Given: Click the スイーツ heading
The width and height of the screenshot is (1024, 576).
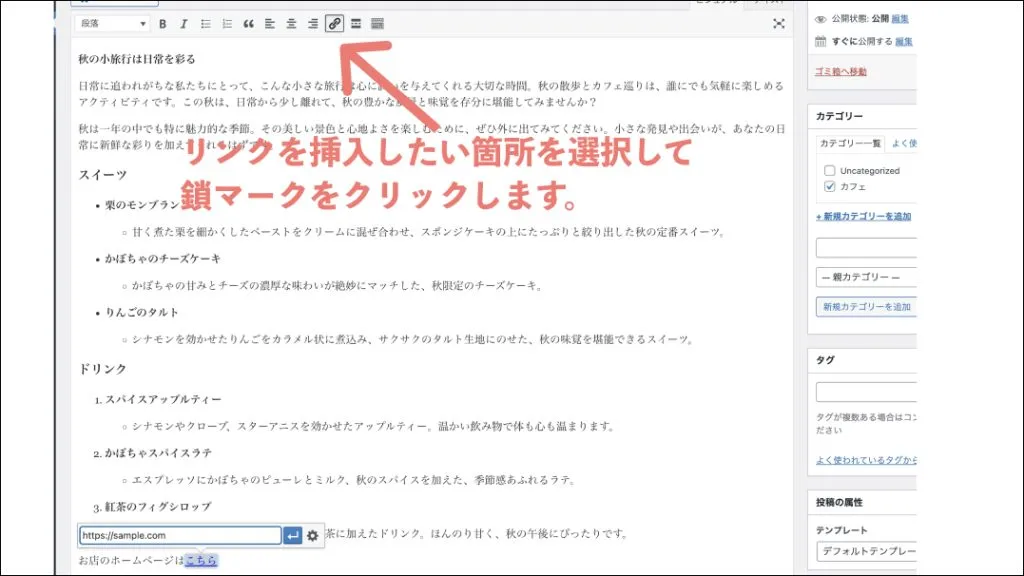Looking at the screenshot, I should [x=103, y=175].
